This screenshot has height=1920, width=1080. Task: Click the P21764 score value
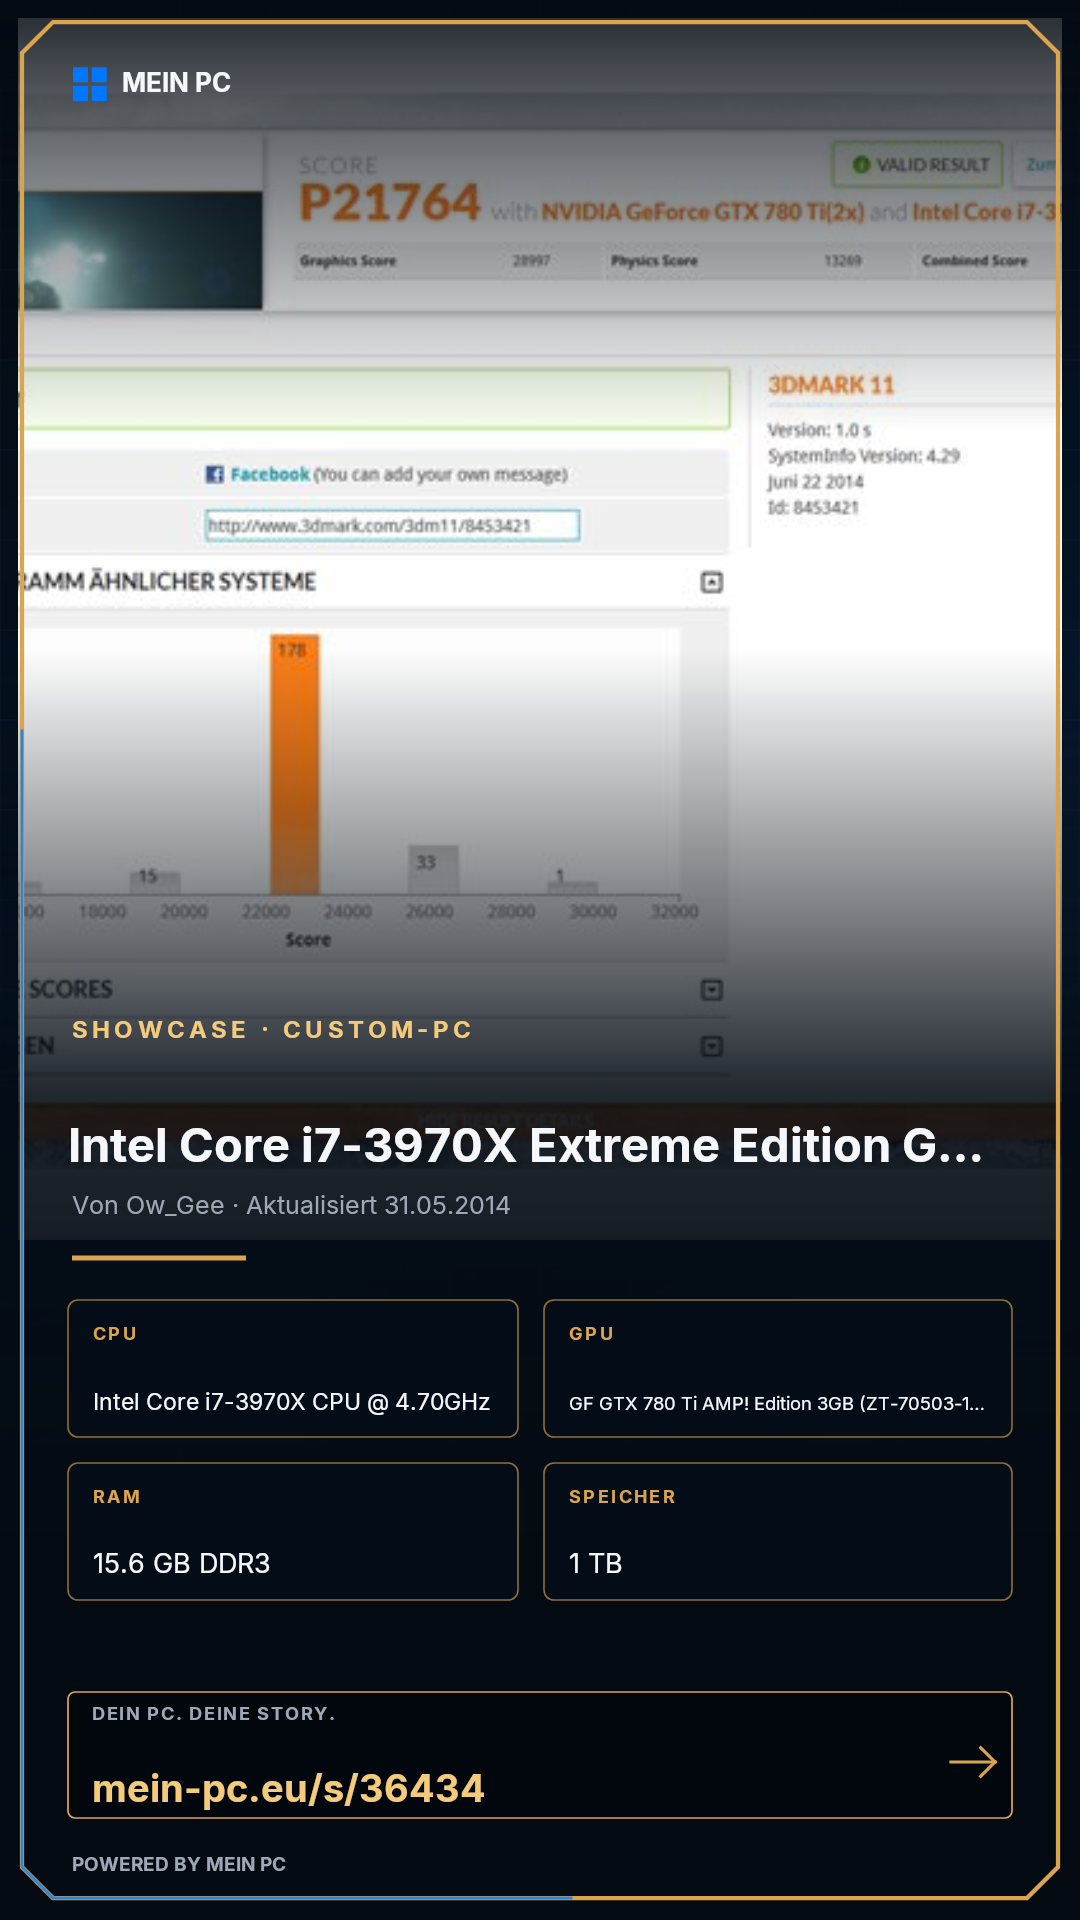coord(390,203)
